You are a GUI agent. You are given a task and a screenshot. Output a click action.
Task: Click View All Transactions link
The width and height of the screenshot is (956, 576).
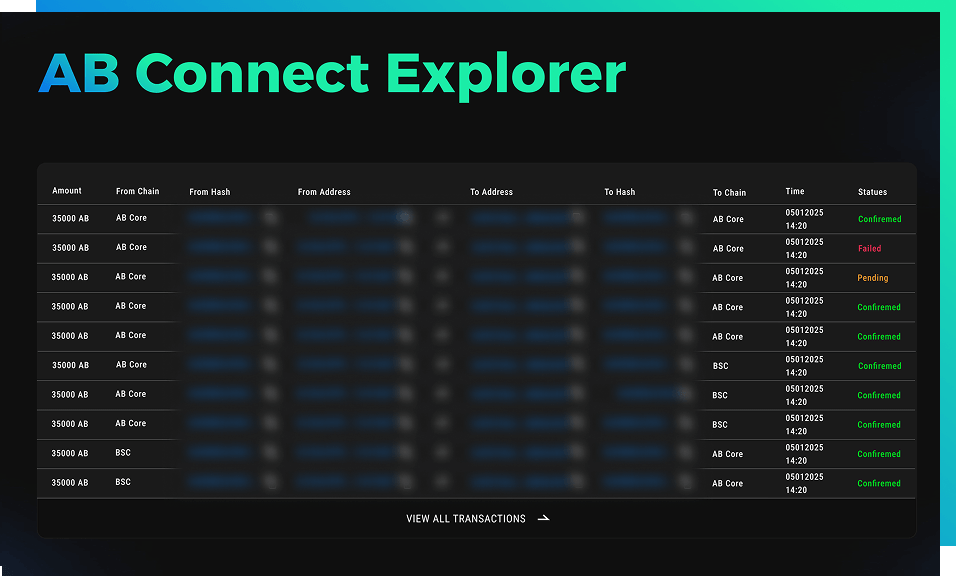tap(465, 519)
